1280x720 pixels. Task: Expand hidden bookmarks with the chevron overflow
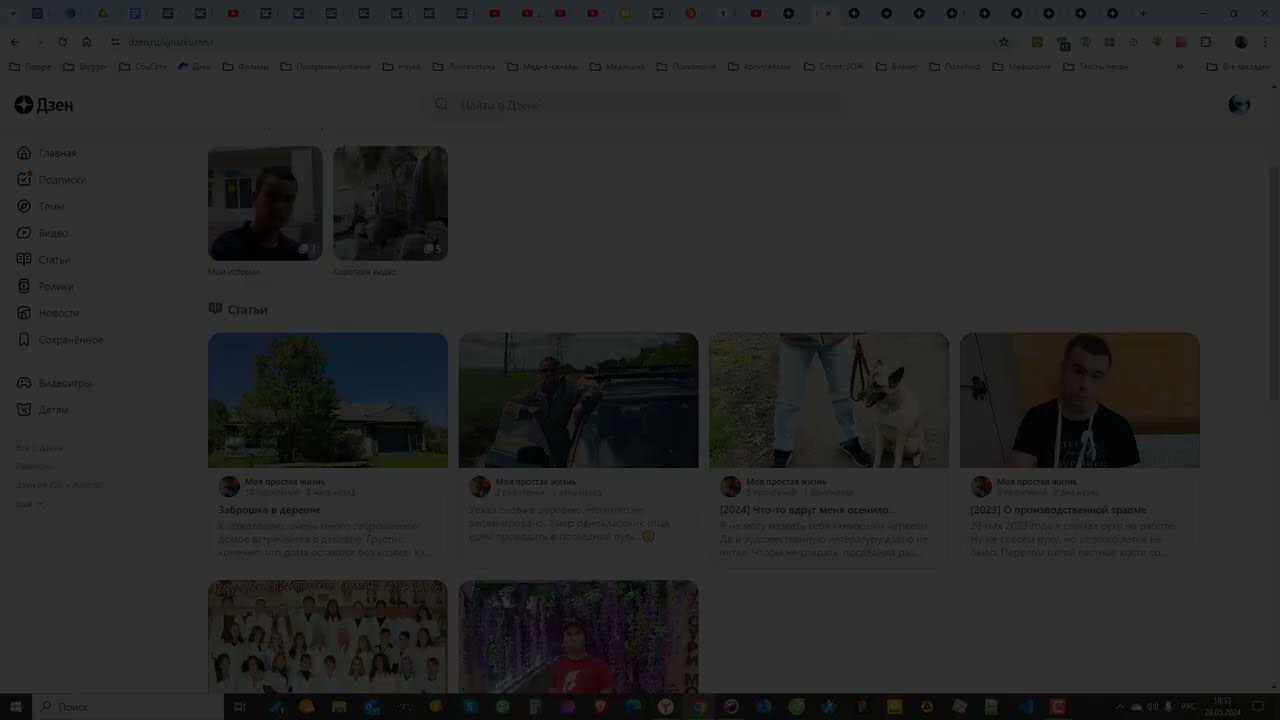click(x=1179, y=67)
